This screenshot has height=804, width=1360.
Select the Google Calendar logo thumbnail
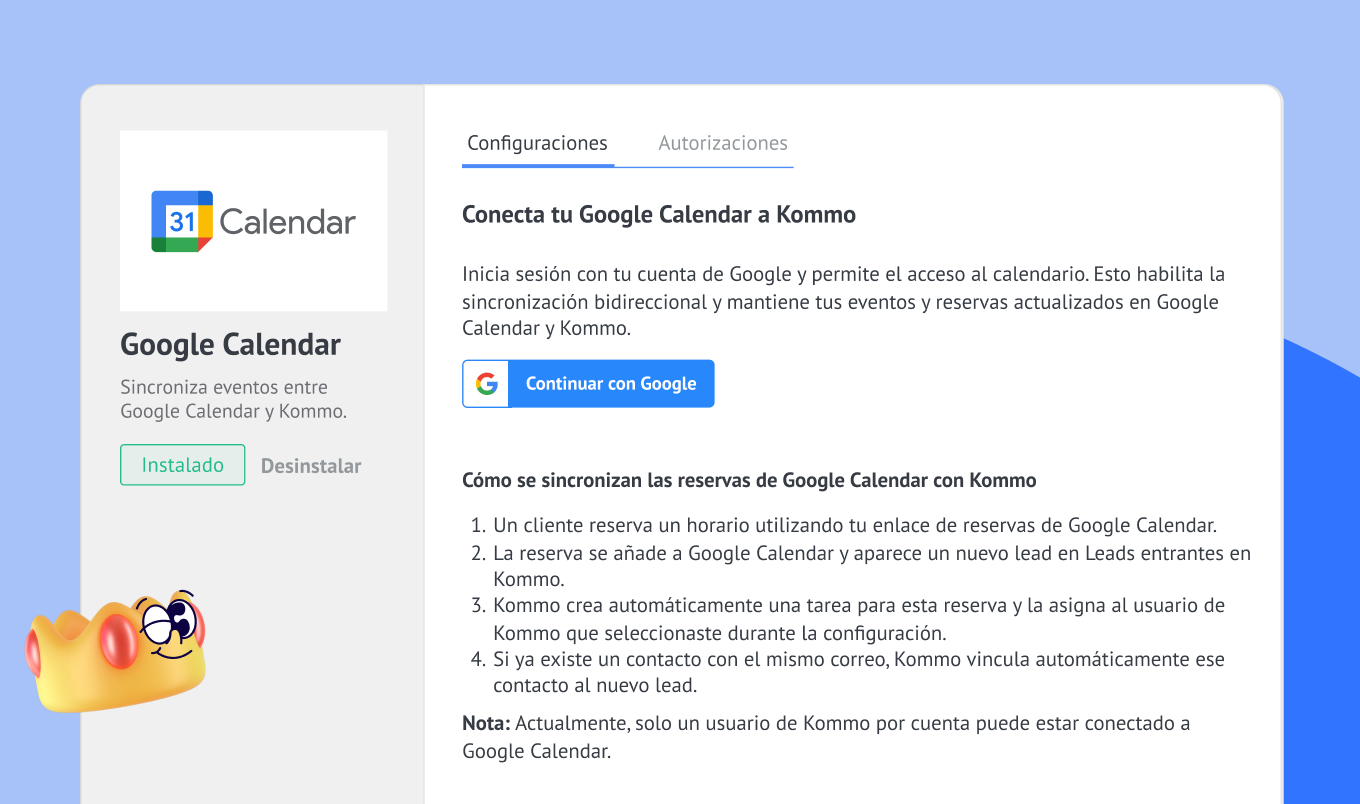[253, 221]
